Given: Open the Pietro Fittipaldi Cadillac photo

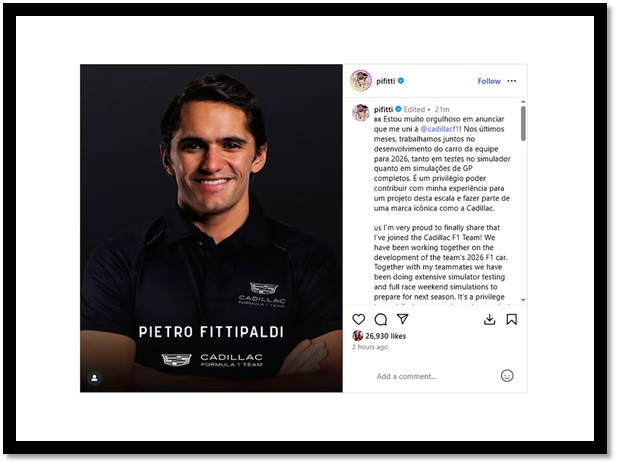Looking at the screenshot, I should [x=211, y=228].
